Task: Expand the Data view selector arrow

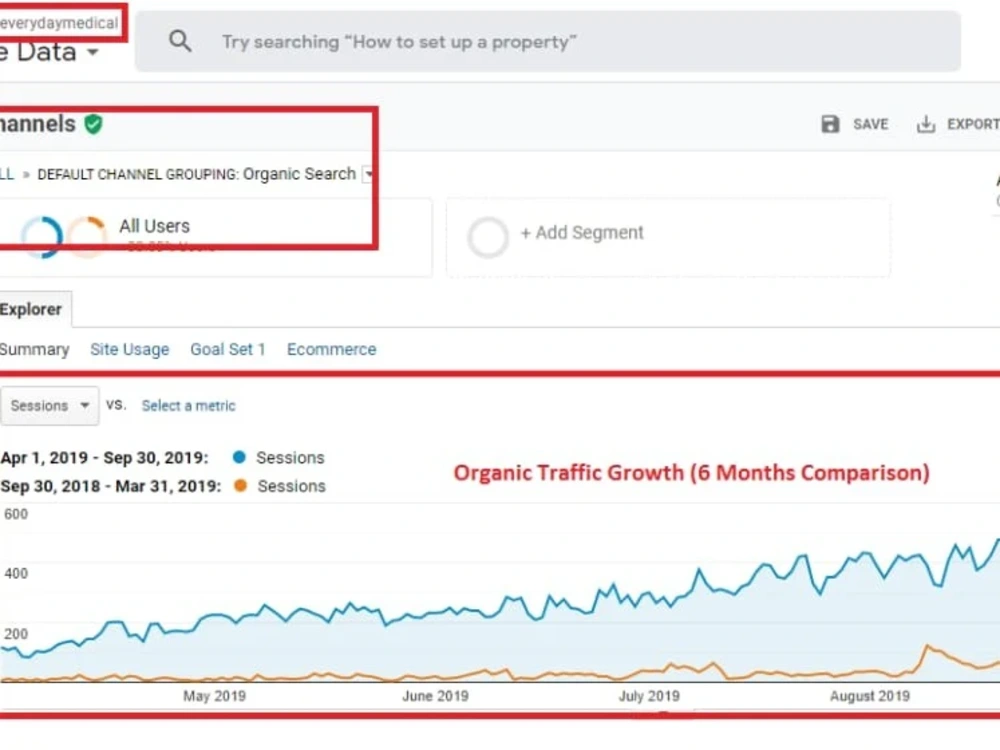Action: coord(93,52)
